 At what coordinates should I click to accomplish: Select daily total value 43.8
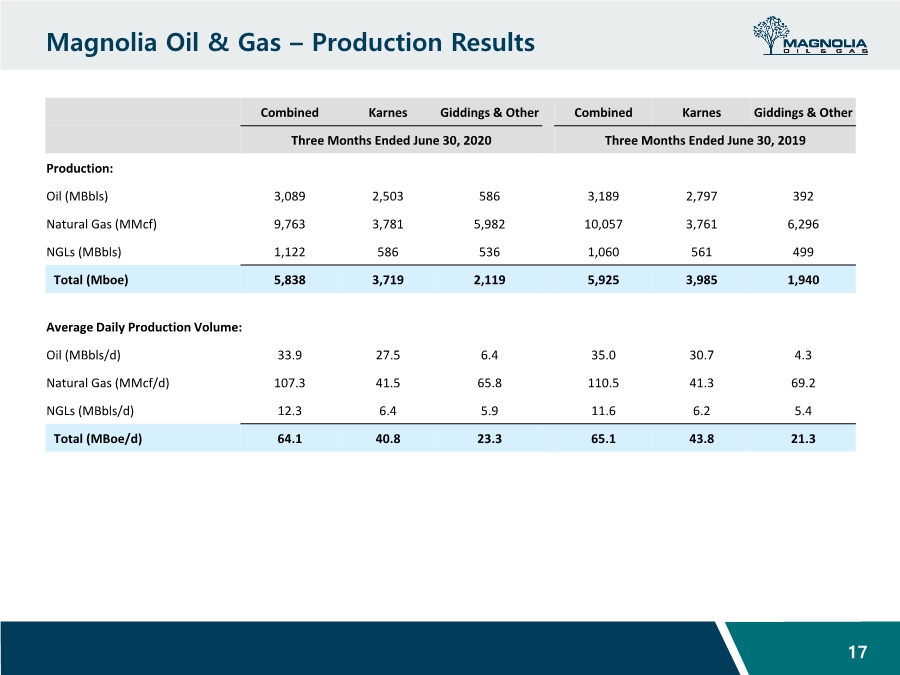(701, 439)
